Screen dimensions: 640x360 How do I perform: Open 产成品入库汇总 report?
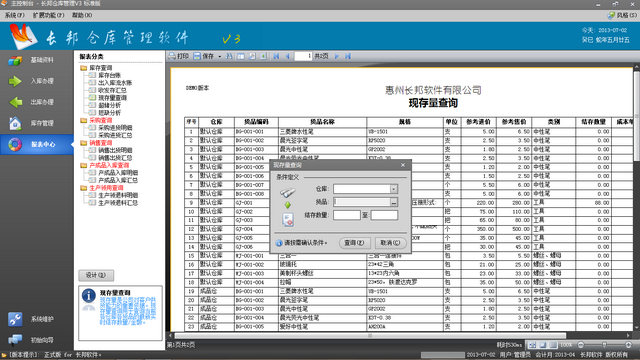point(118,180)
